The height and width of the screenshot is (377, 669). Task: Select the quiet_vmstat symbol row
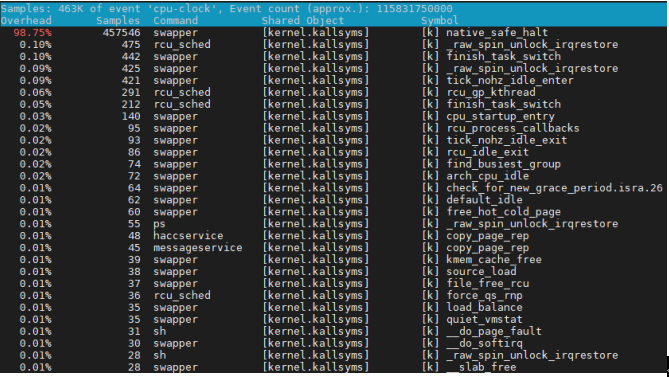point(334,319)
